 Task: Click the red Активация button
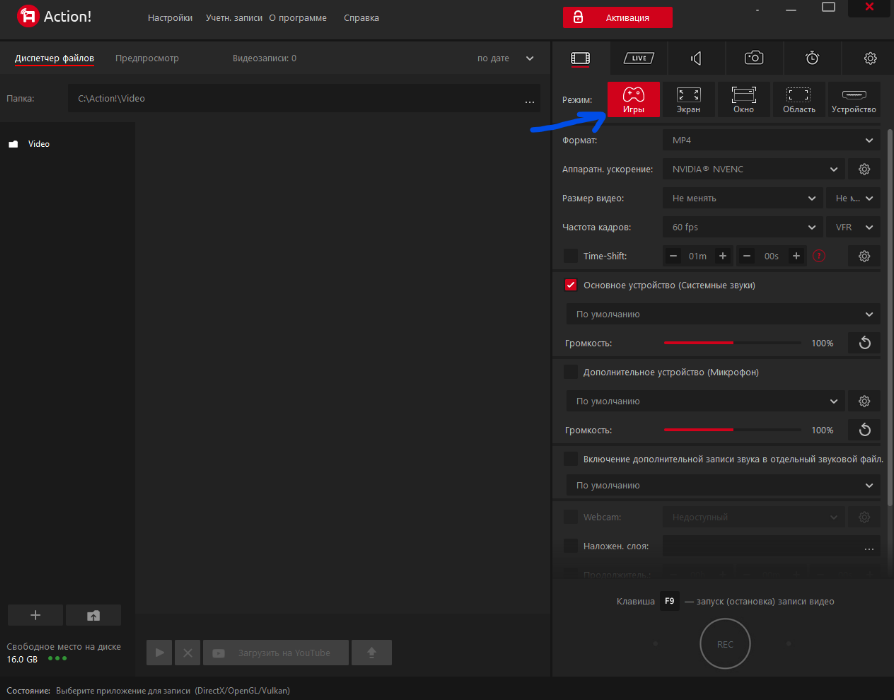617,18
